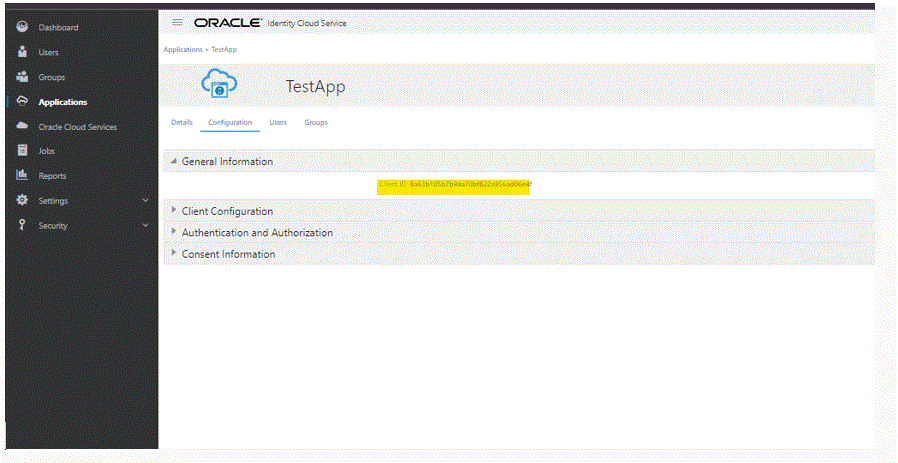
Task: Expand the Security submenu chevron
Action: click(145, 226)
